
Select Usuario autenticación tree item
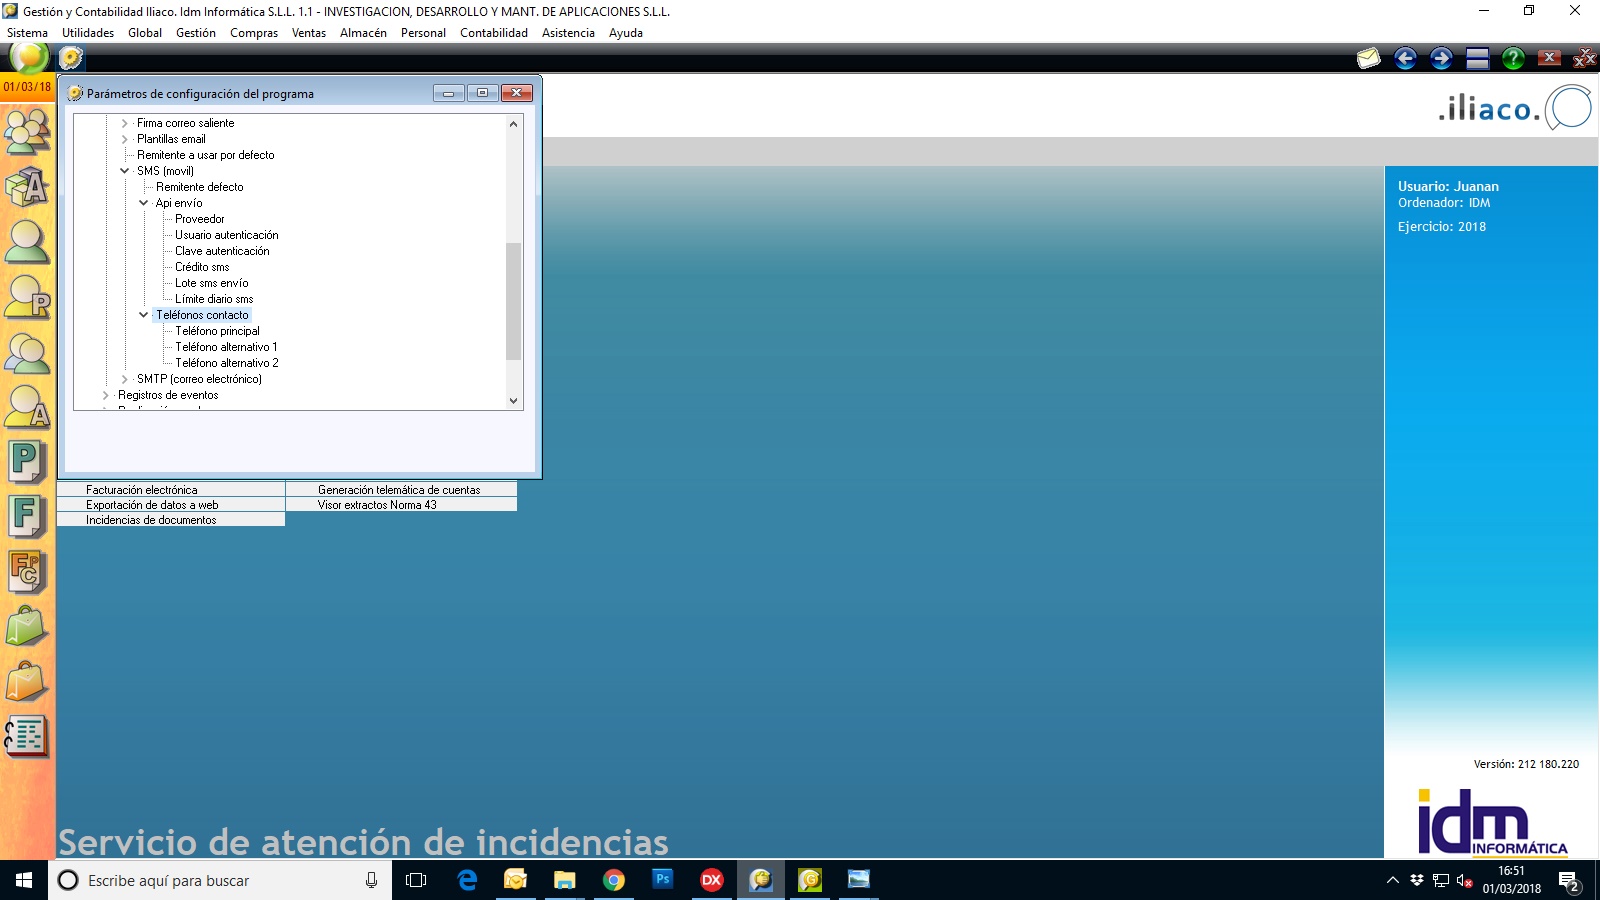click(x=227, y=235)
